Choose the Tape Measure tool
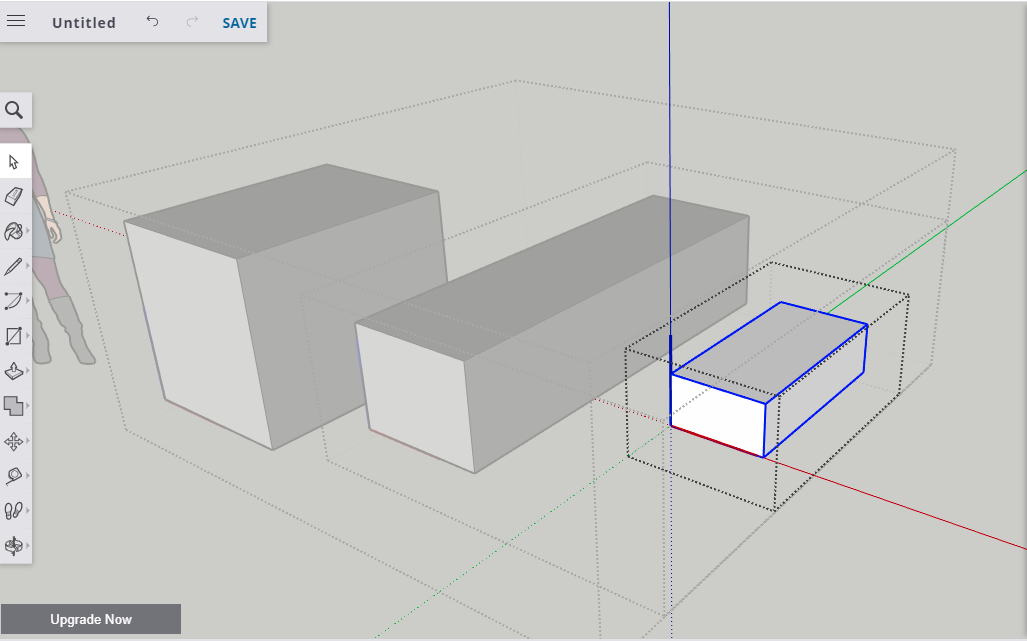1027x641 pixels. [12, 476]
